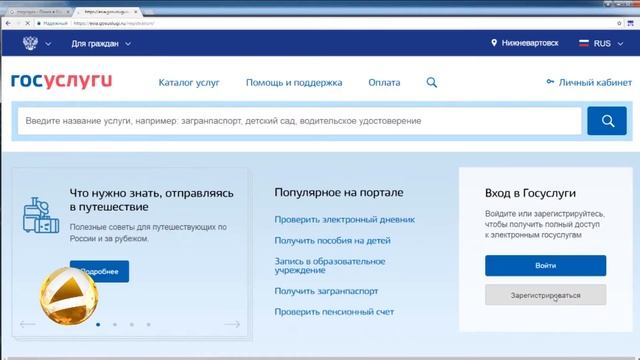This screenshot has height=360, width=640.
Task: Click the Russian coat of arms emblem icon
Action: point(30,43)
